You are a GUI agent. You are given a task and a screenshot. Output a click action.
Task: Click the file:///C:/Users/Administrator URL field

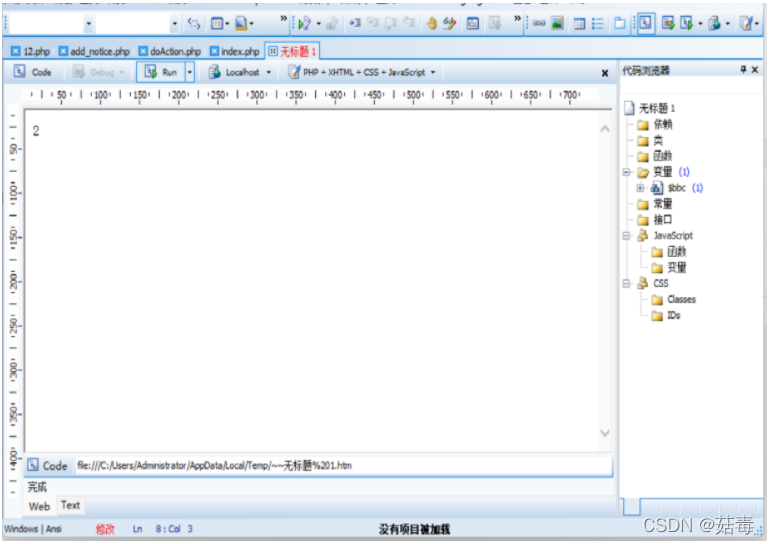[x=342, y=465]
